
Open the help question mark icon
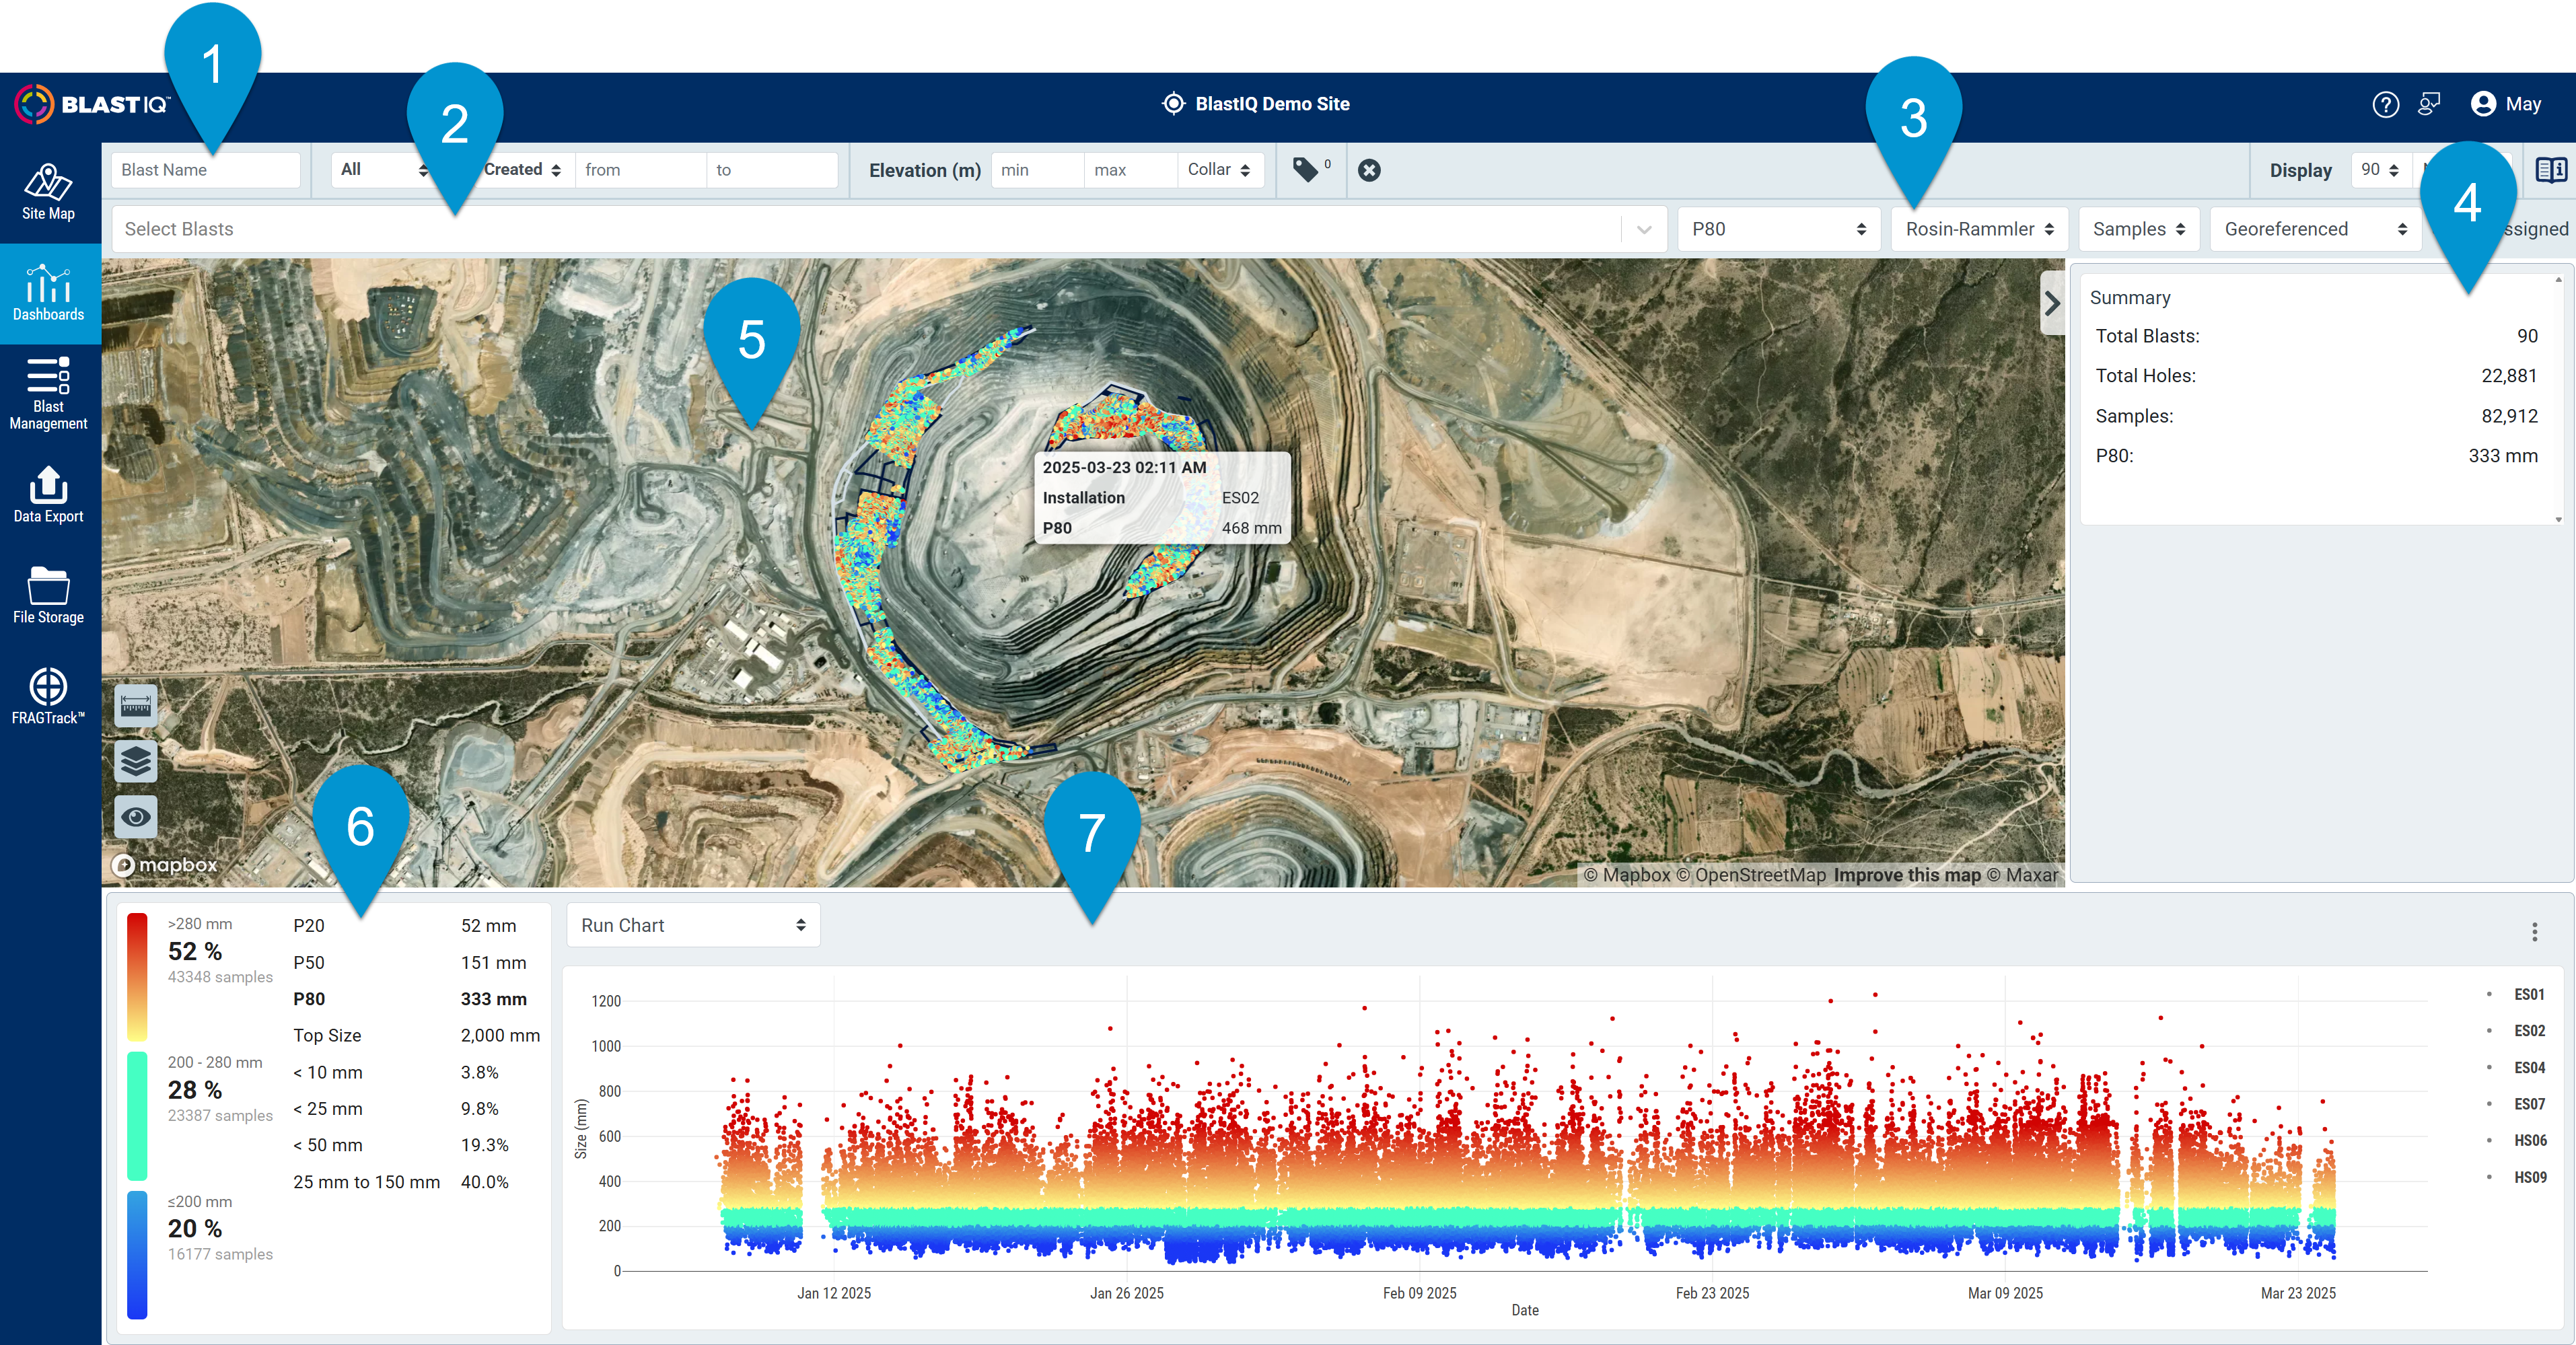2385,104
